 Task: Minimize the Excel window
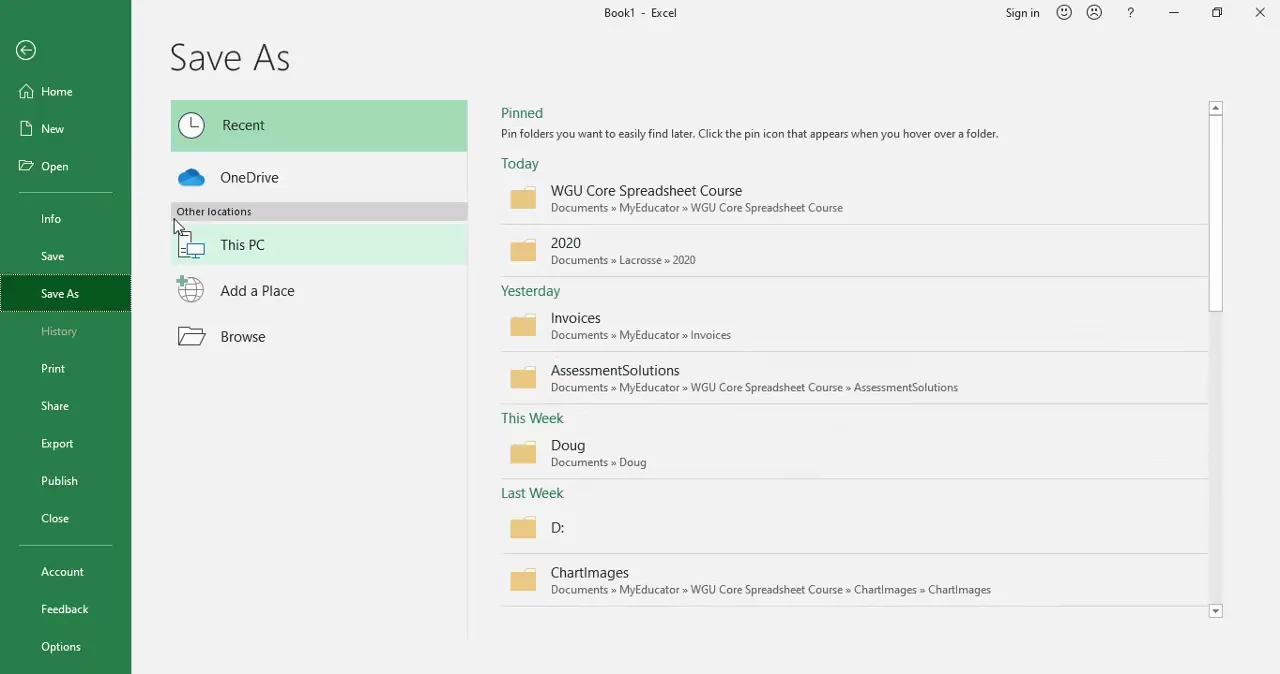1174,13
